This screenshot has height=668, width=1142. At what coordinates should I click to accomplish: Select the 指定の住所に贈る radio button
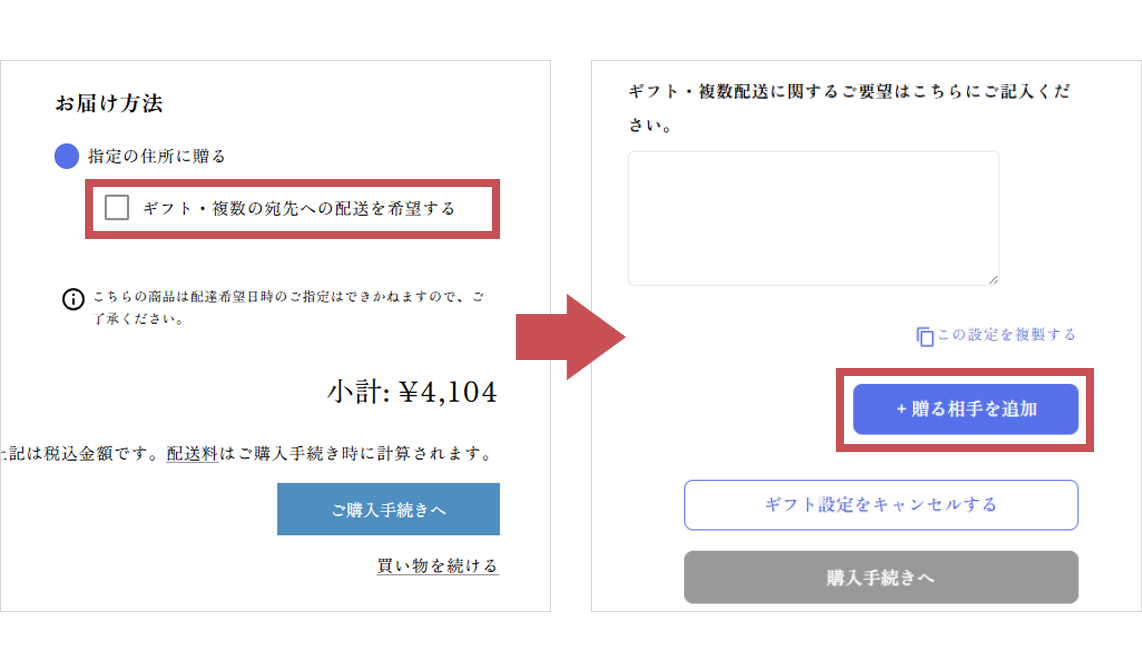pyautogui.click(x=66, y=156)
